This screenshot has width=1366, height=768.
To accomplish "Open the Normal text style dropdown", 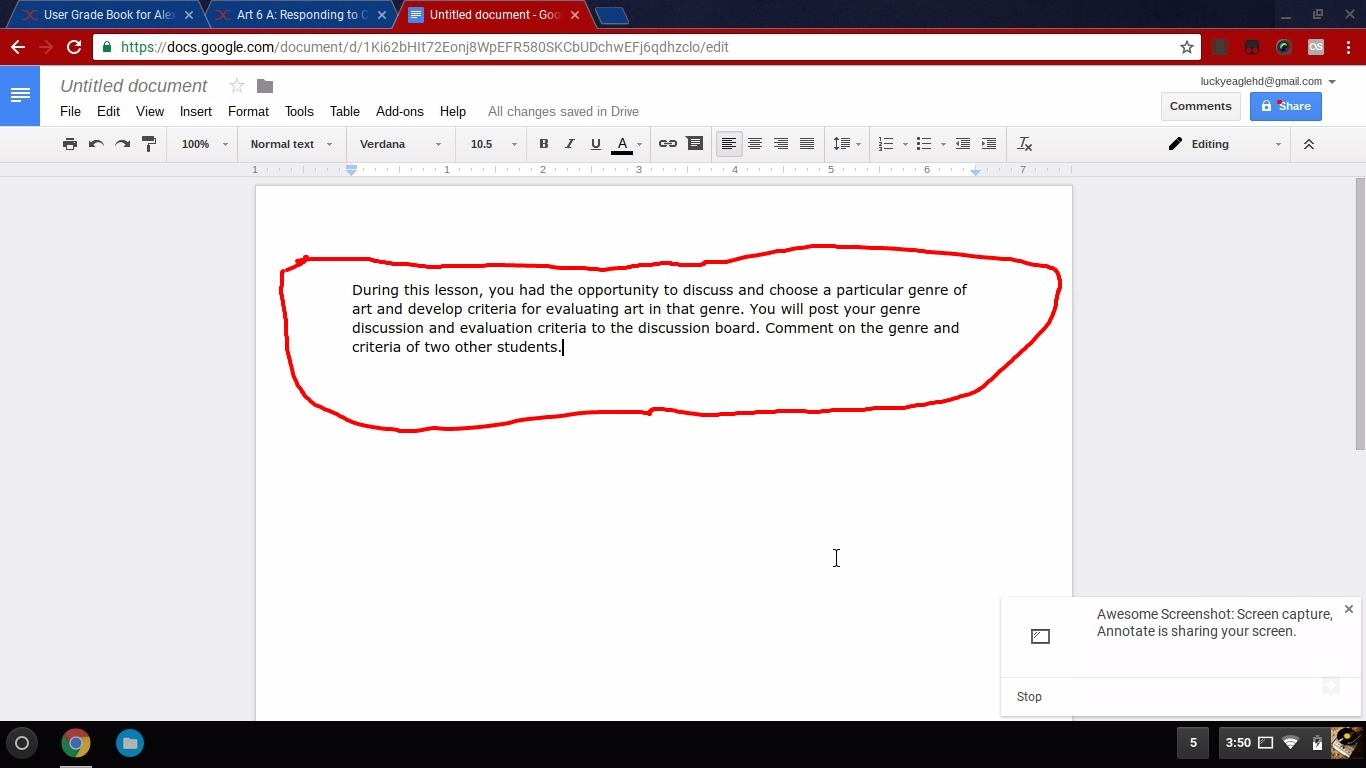I will coord(290,144).
